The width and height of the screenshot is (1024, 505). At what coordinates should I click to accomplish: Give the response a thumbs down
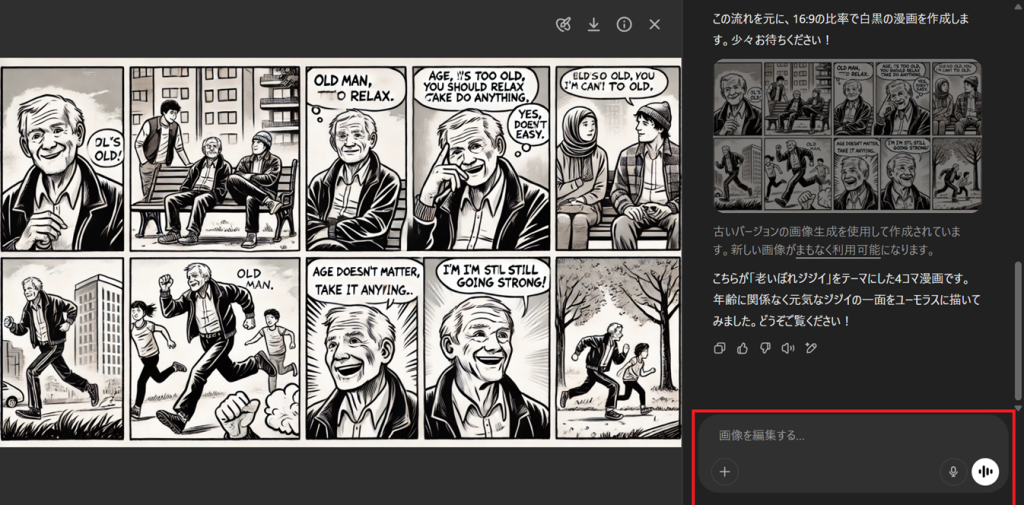coord(764,348)
